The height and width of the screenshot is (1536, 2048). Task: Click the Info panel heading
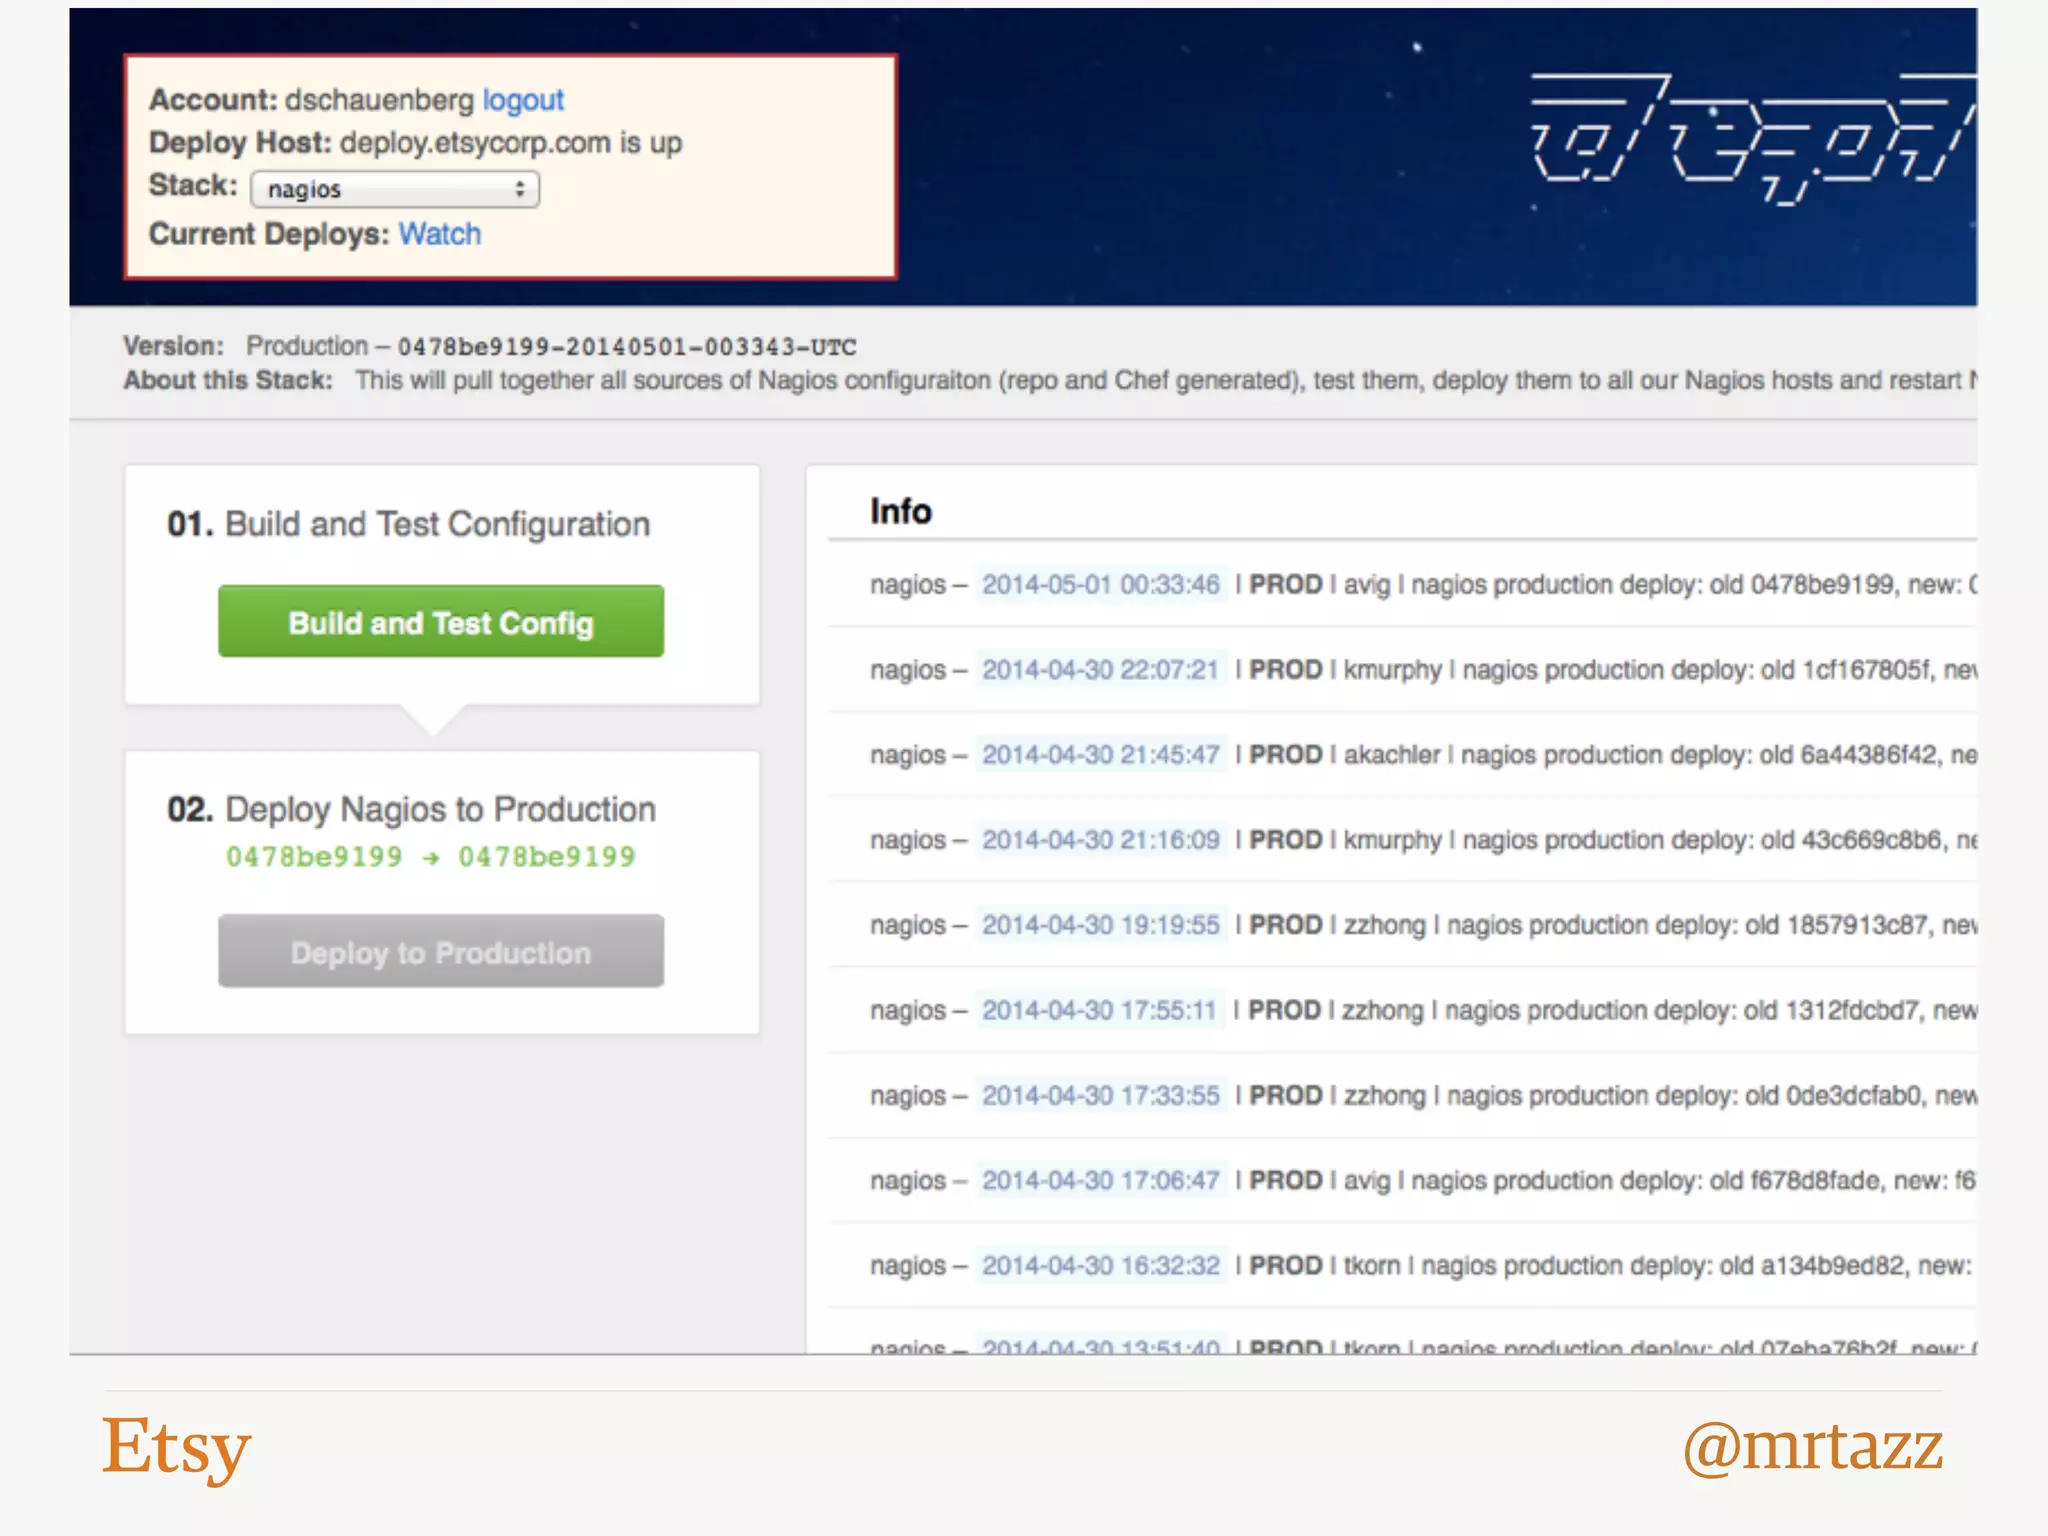[x=900, y=511]
